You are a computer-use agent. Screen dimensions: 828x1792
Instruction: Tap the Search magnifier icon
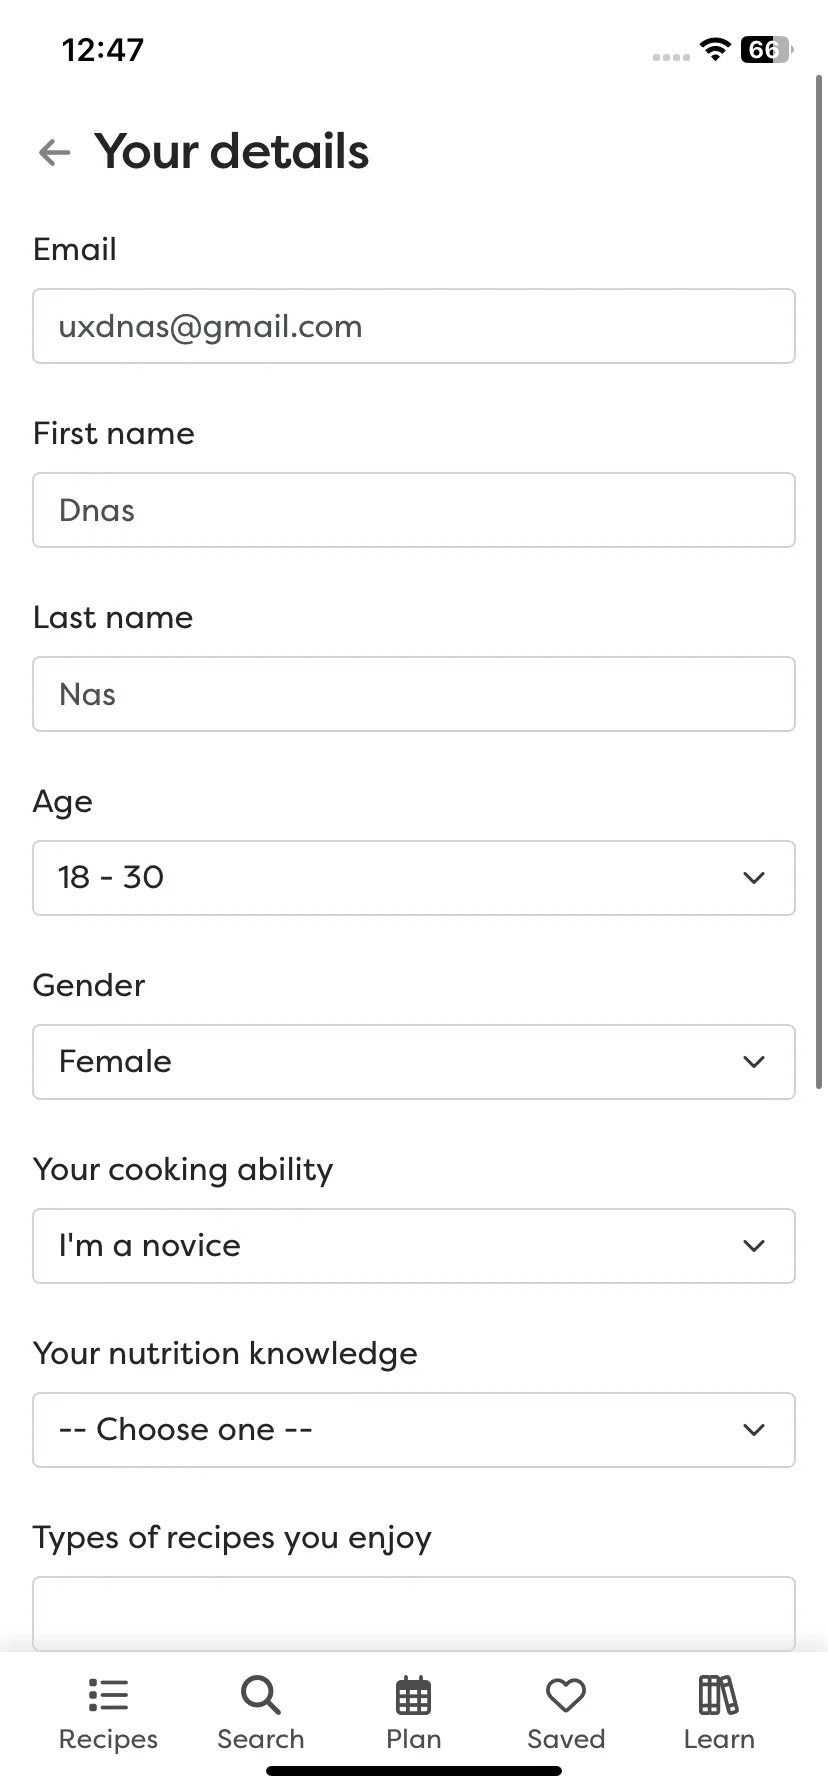coord(261,1695)
